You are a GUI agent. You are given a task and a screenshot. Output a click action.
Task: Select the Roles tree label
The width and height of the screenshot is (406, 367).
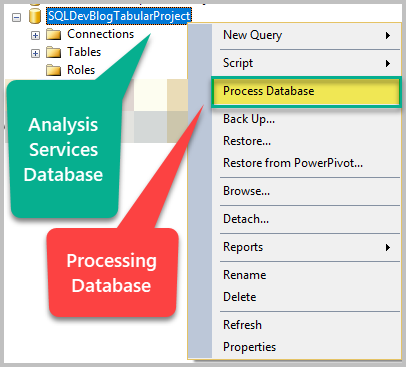point(81,70)
